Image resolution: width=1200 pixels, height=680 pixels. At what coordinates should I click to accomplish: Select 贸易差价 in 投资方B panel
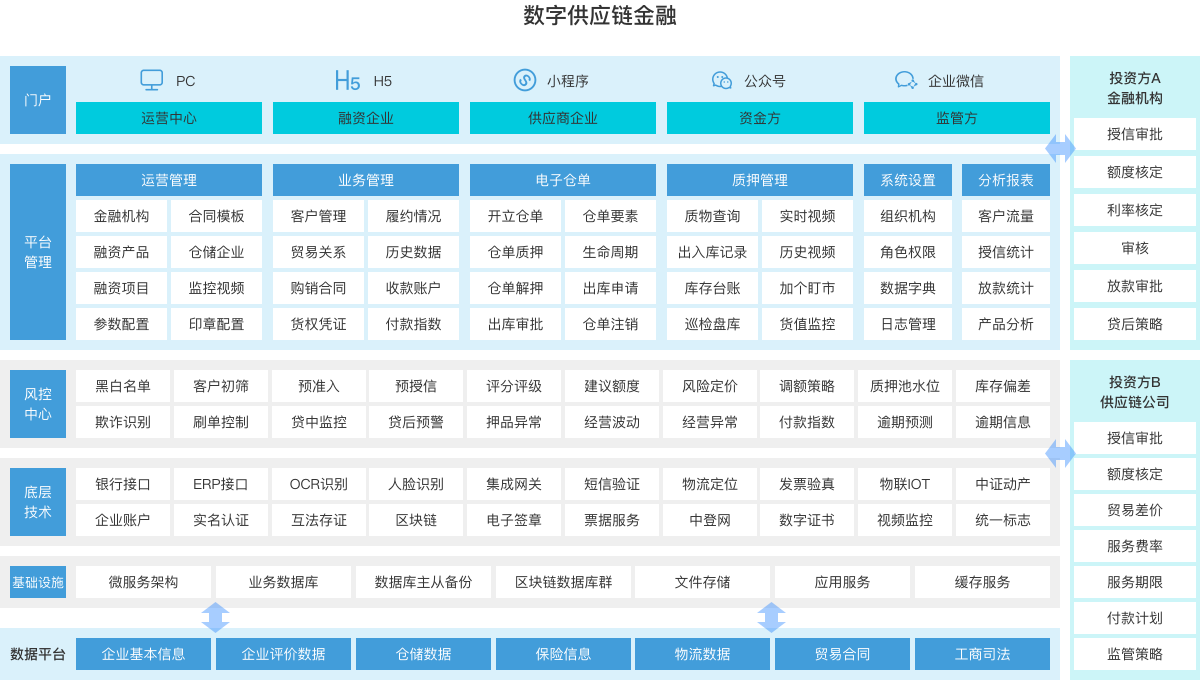pyautogui.click(x=1135, y=510)
